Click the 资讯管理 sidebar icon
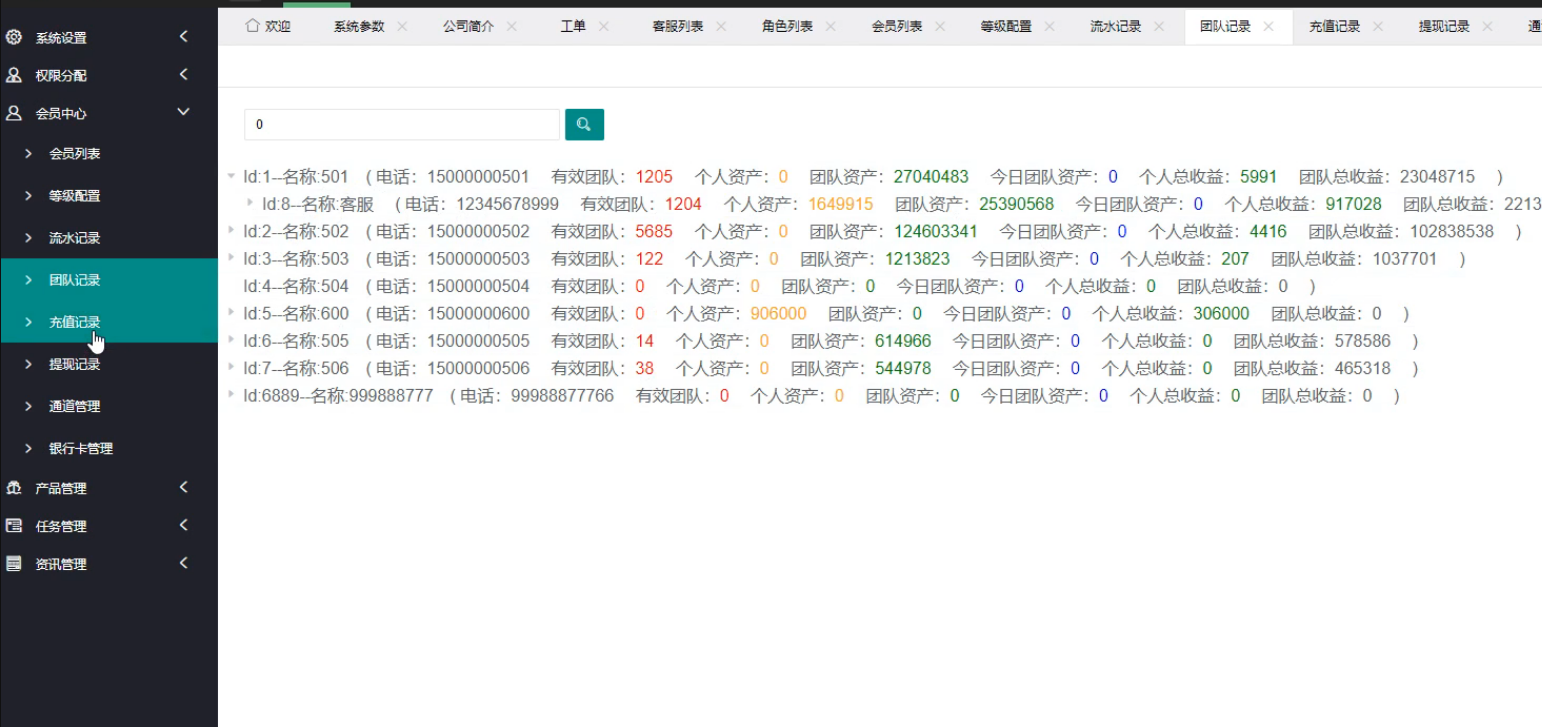This screenshot has height=727, width=1542. pos(14,564)
